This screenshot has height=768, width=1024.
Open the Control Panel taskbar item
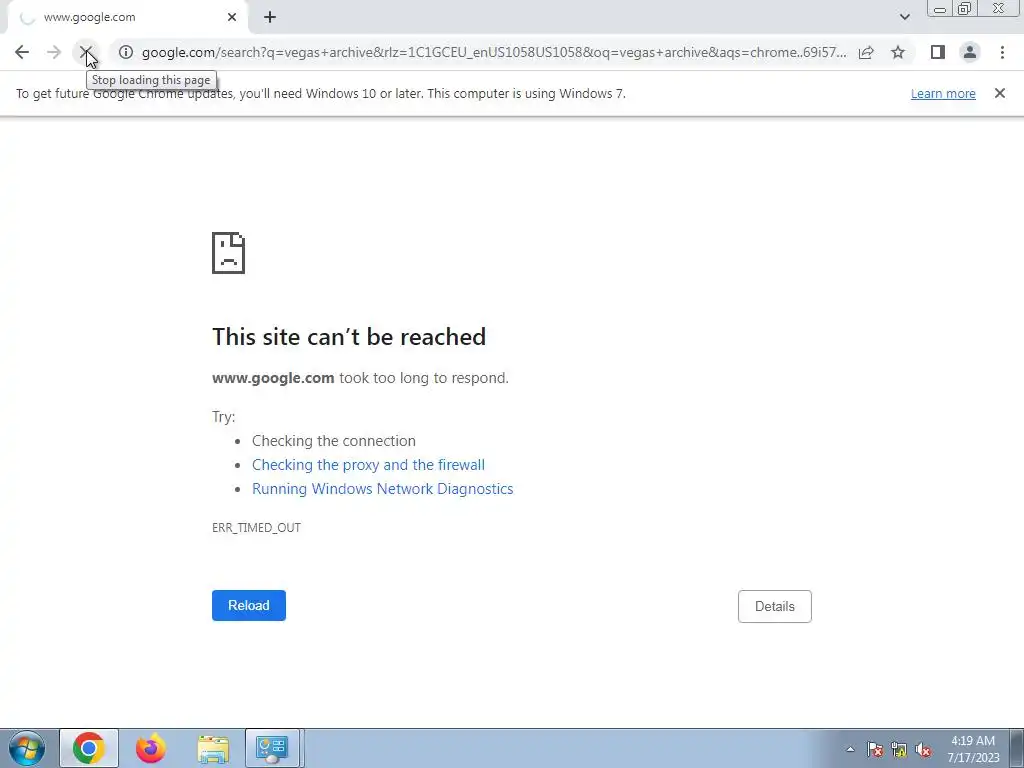272,748
